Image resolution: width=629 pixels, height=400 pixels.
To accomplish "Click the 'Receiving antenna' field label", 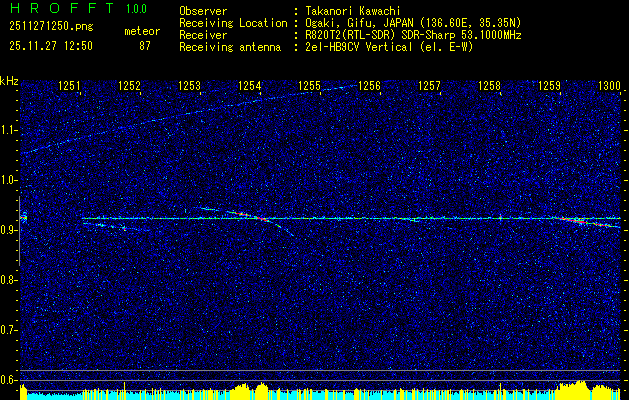I will pyautogui.click(x=230, y=47).
